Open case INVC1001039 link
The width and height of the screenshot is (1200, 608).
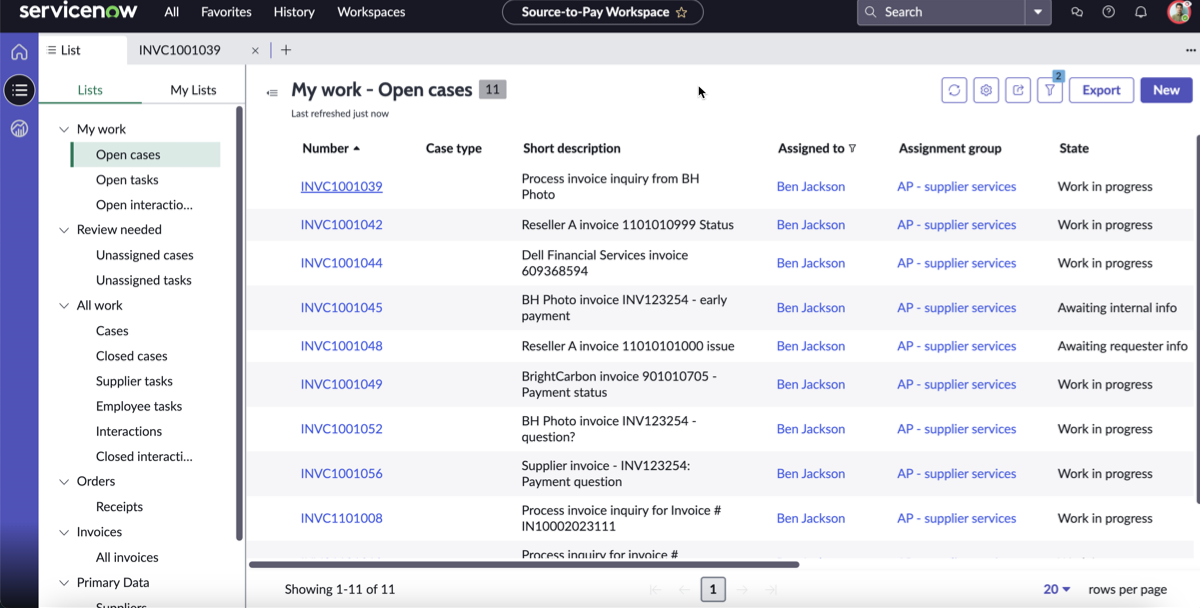click(341, 187)
